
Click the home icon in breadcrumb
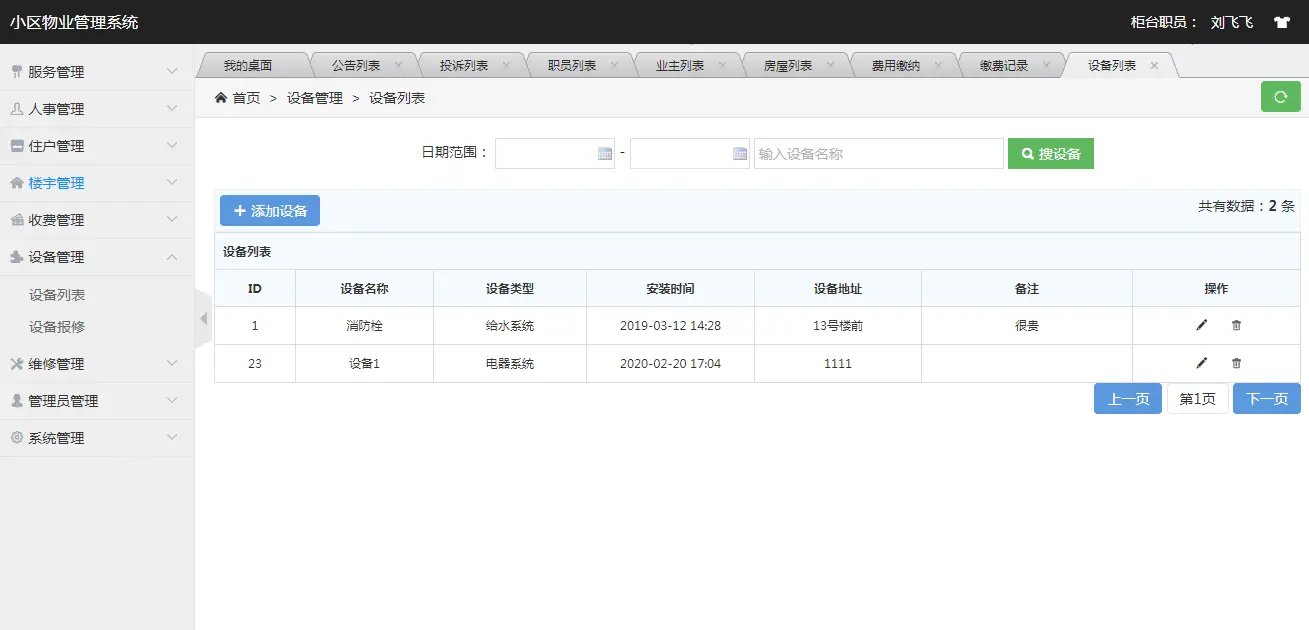(x=221, y=97)
